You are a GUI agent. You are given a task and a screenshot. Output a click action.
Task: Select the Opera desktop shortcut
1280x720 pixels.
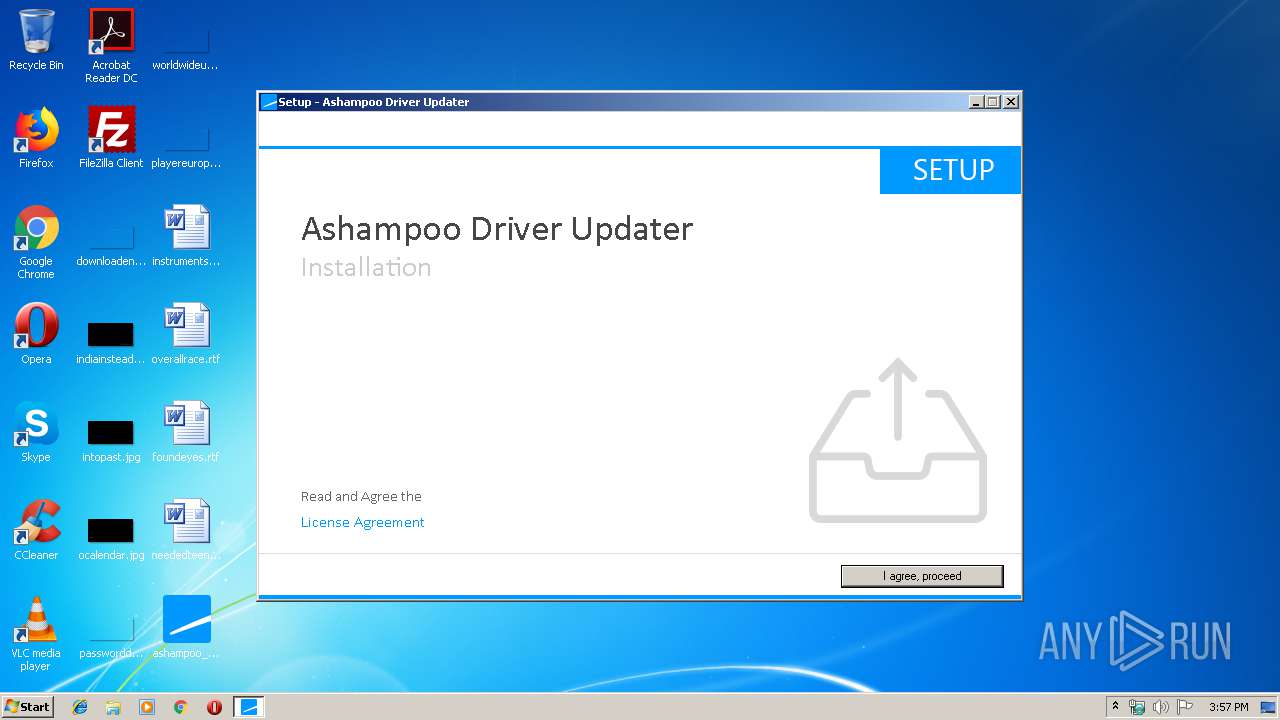pos(36,334)
